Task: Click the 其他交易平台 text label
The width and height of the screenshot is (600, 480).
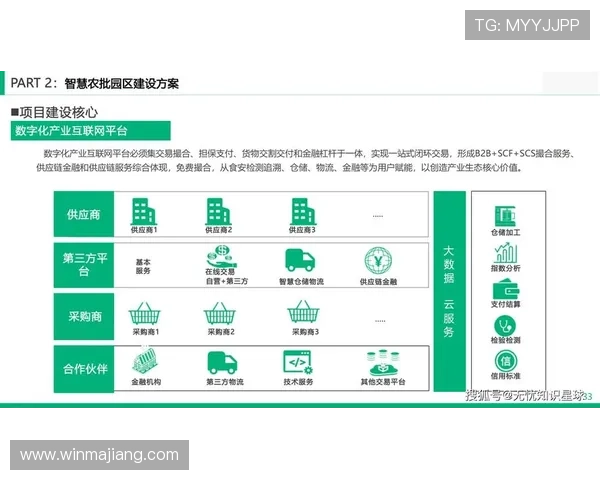Action: tap(383, 382)
